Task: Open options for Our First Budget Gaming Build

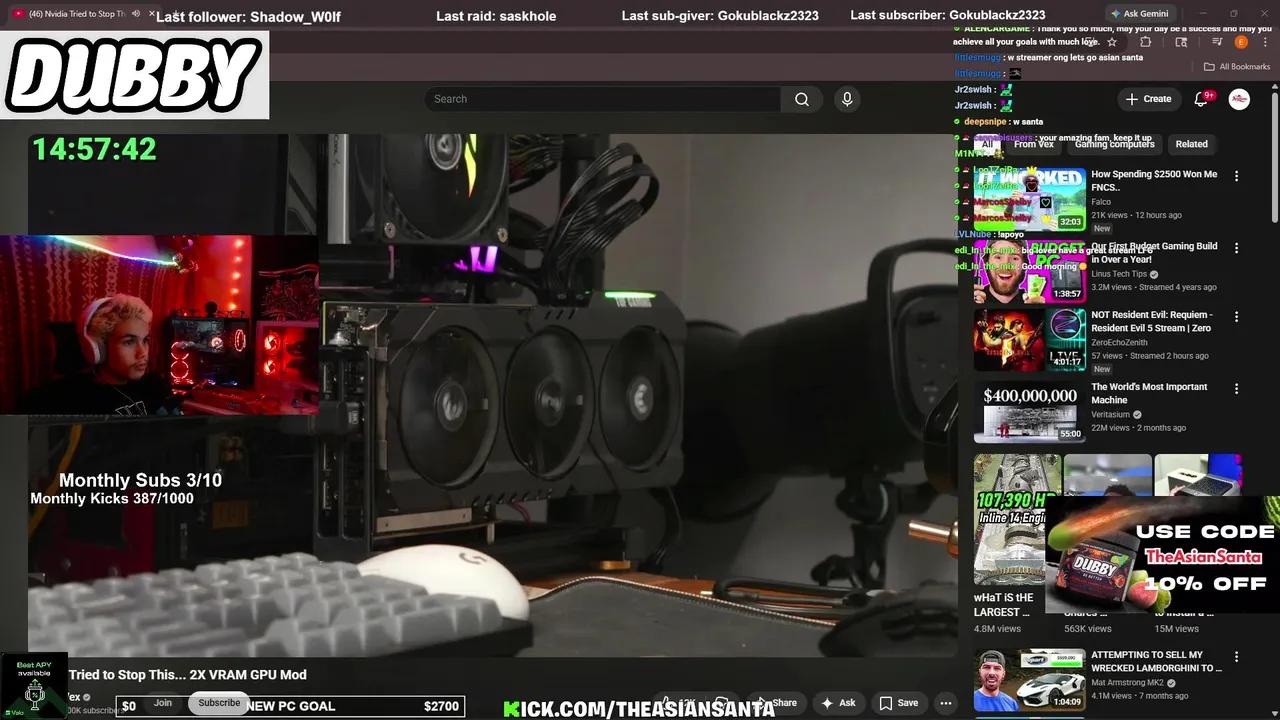Action: [x=1236, y=248]
